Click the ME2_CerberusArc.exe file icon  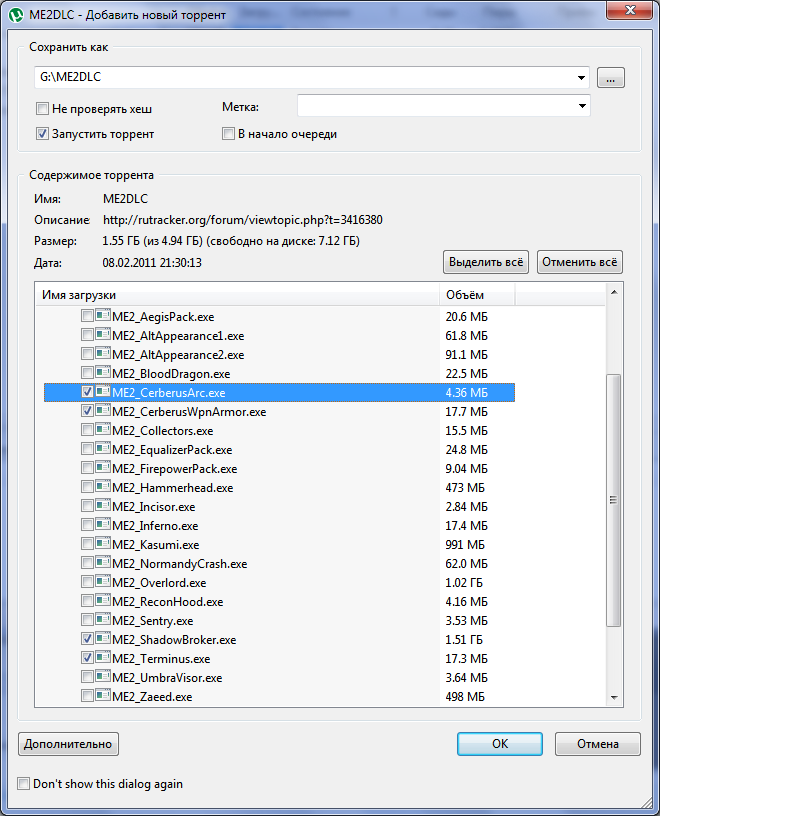pyautogui.click(x=103, y=392)
